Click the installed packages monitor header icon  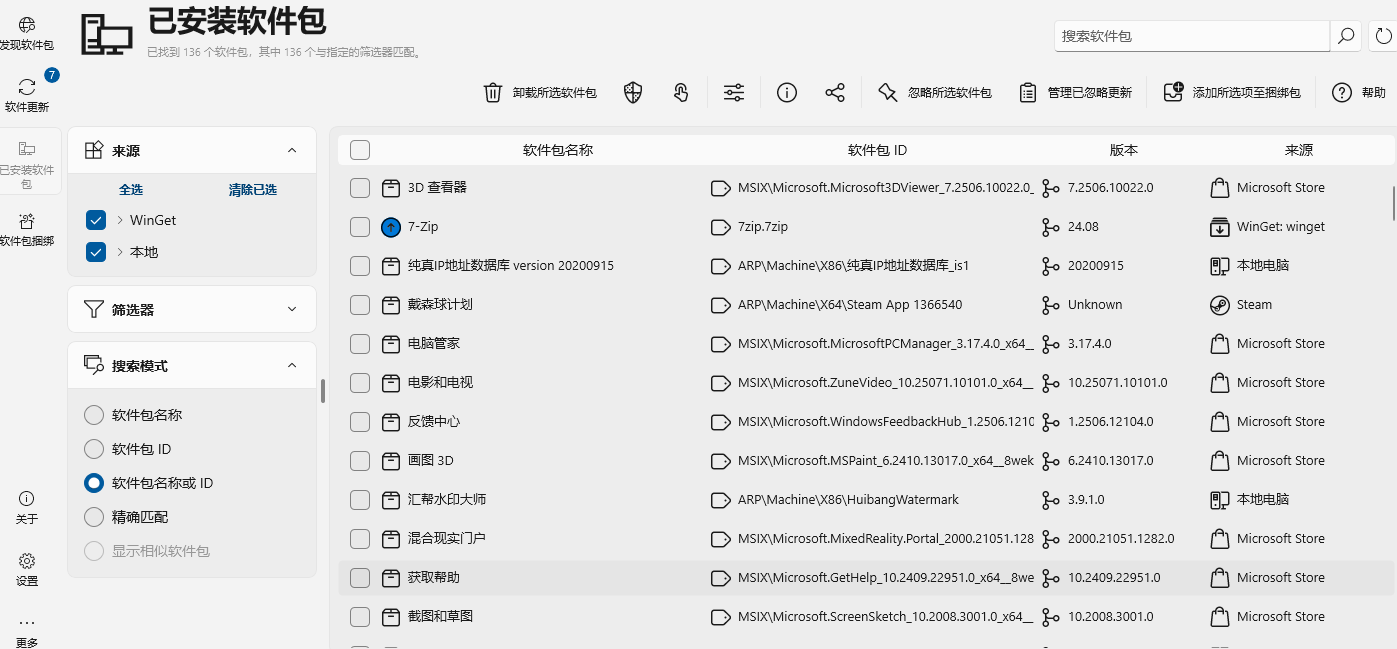[106, 35]
